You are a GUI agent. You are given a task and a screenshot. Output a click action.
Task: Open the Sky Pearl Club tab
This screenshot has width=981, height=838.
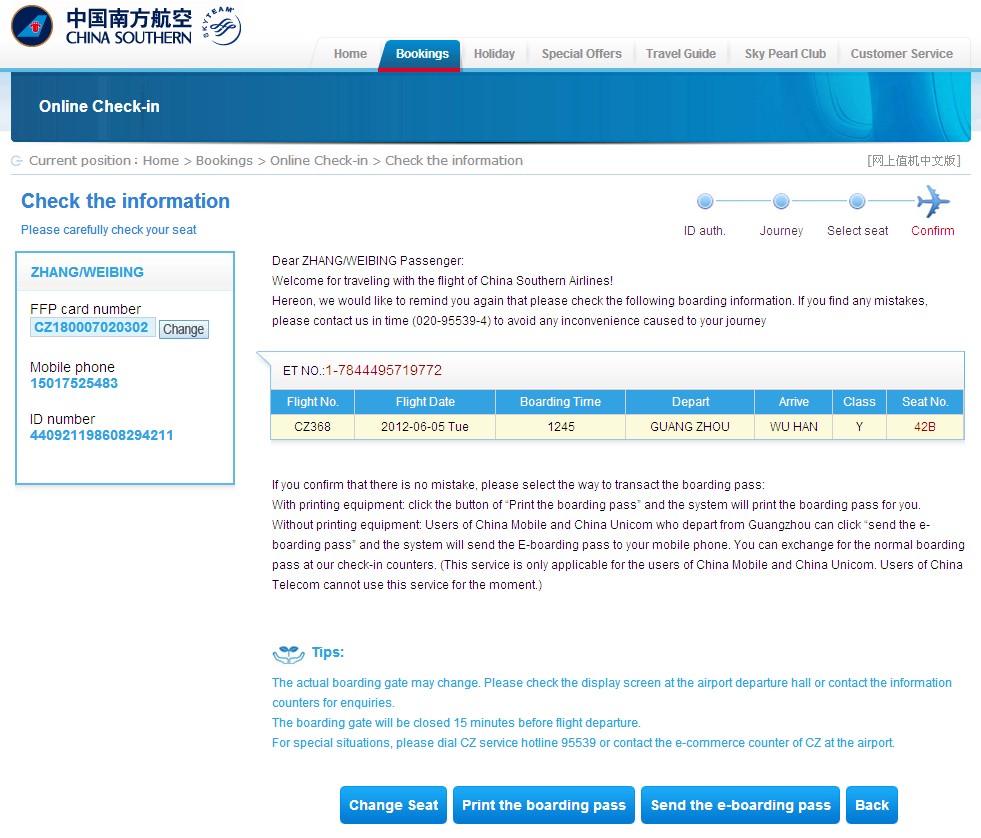[785, 54]
